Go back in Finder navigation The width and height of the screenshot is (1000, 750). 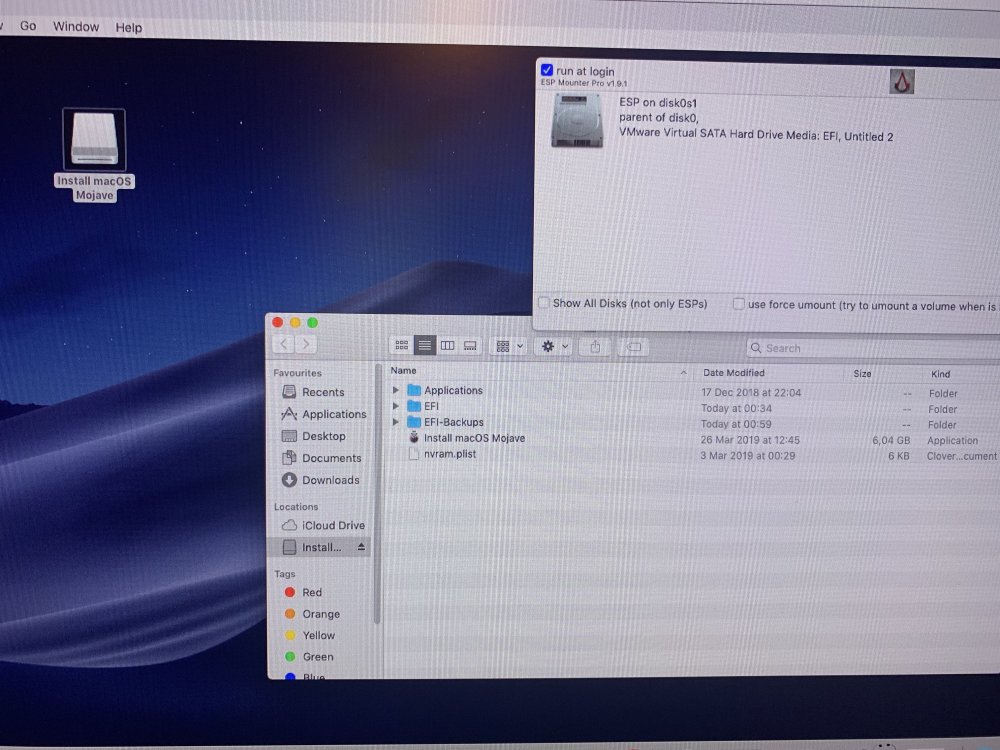pos(284,344)
